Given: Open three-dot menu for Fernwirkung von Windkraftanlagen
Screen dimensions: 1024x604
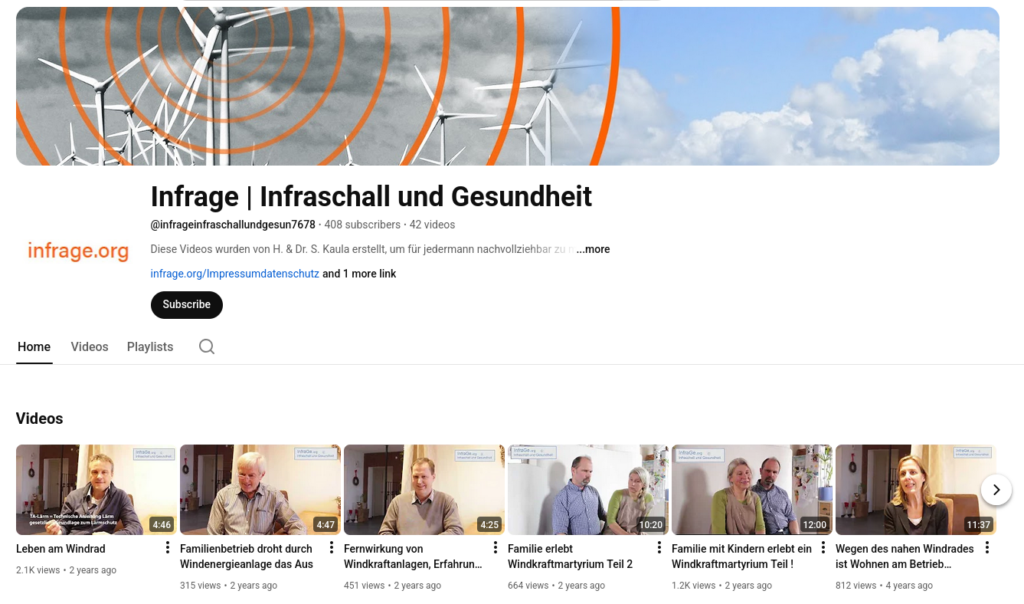Looking at the screenshot, I should 495,548.
